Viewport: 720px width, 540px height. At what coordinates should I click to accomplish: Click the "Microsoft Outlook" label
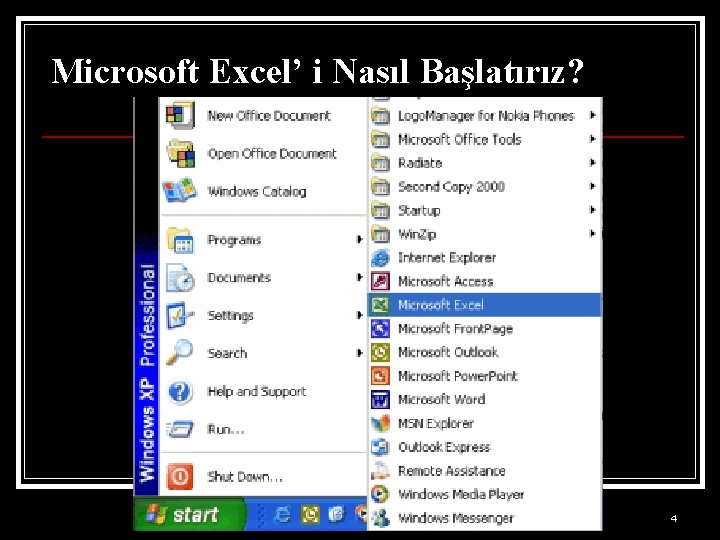[448, 352]
